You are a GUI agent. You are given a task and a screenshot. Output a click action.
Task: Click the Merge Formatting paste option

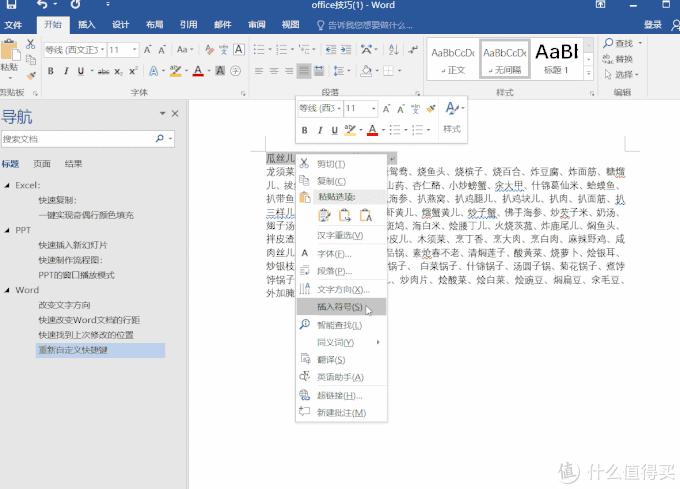[345, 215]
